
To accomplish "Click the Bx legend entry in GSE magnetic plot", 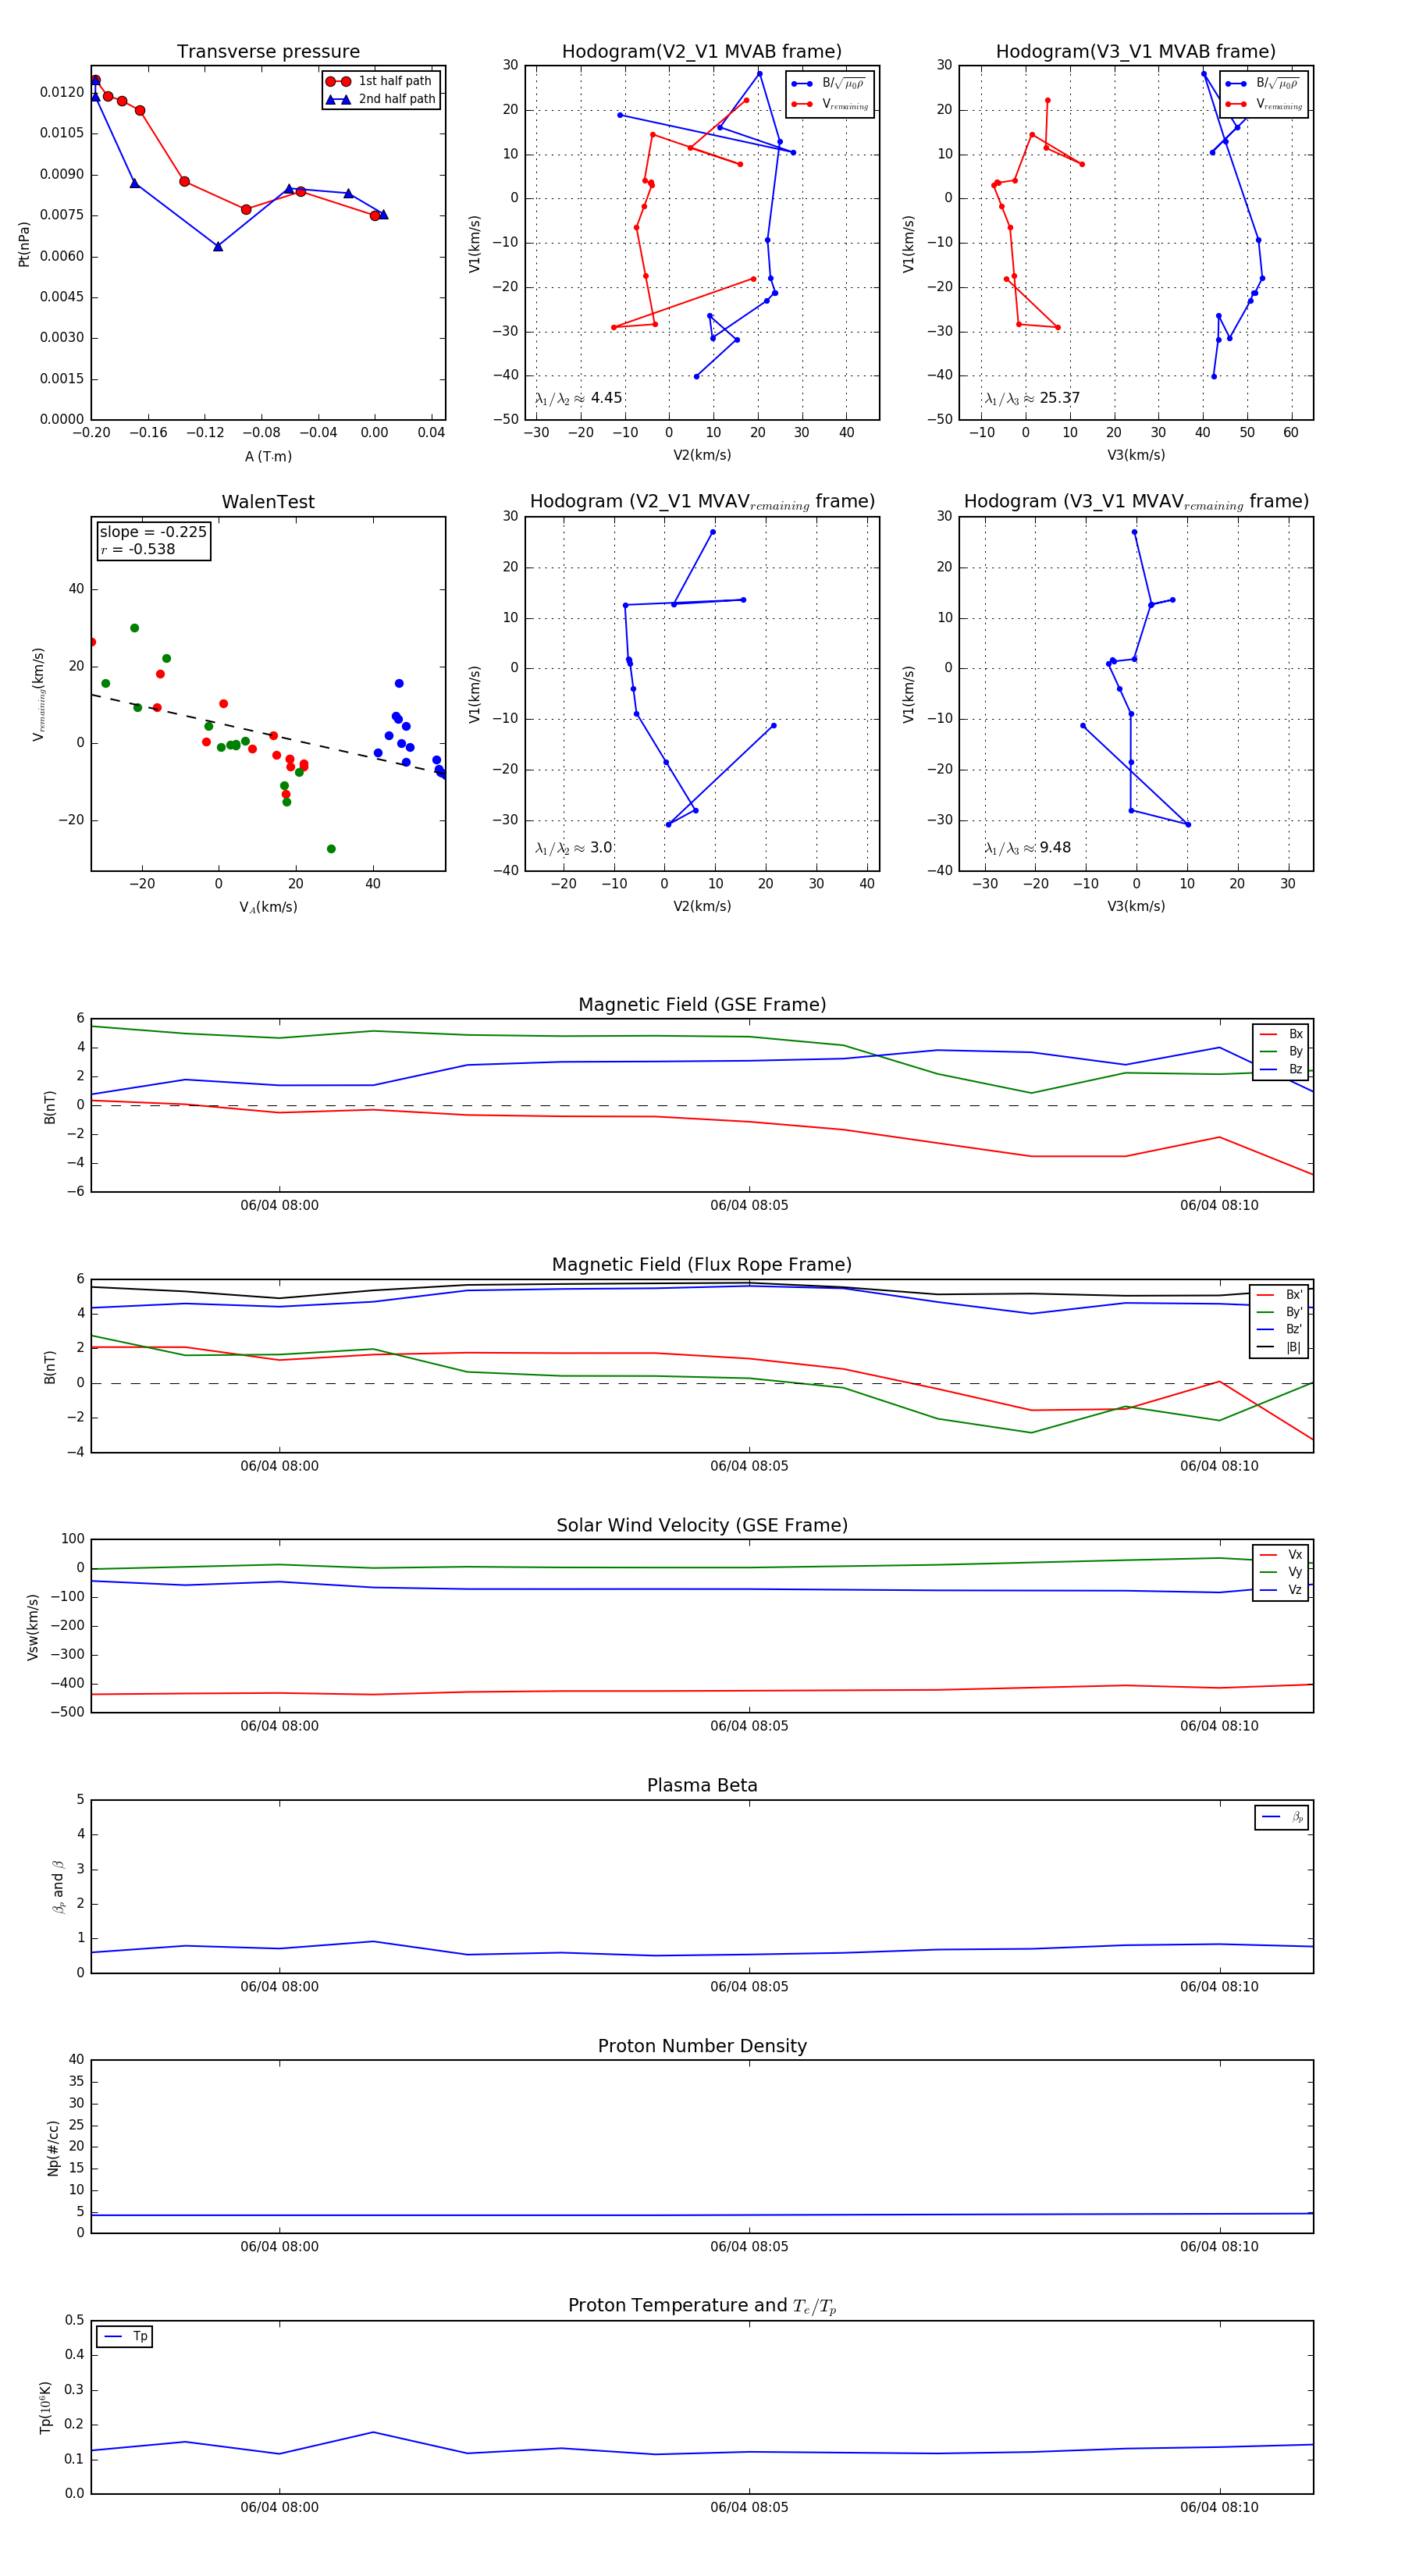I will [1281, 1034].
